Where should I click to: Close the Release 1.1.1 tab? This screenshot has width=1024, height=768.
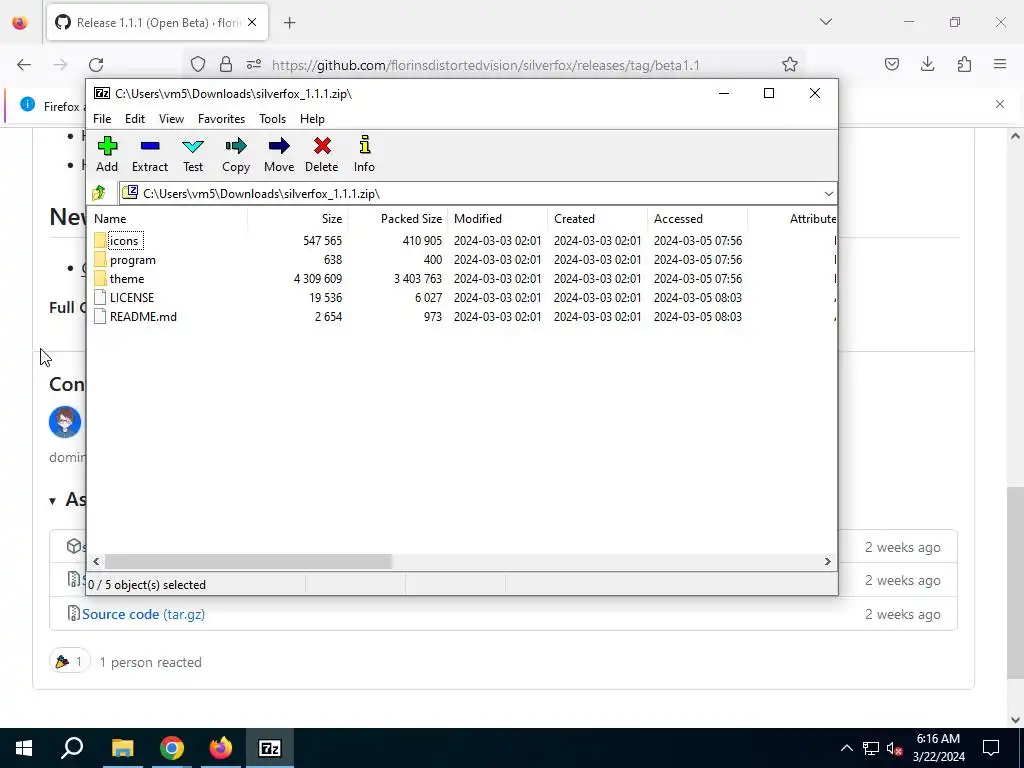click(252, 23)
